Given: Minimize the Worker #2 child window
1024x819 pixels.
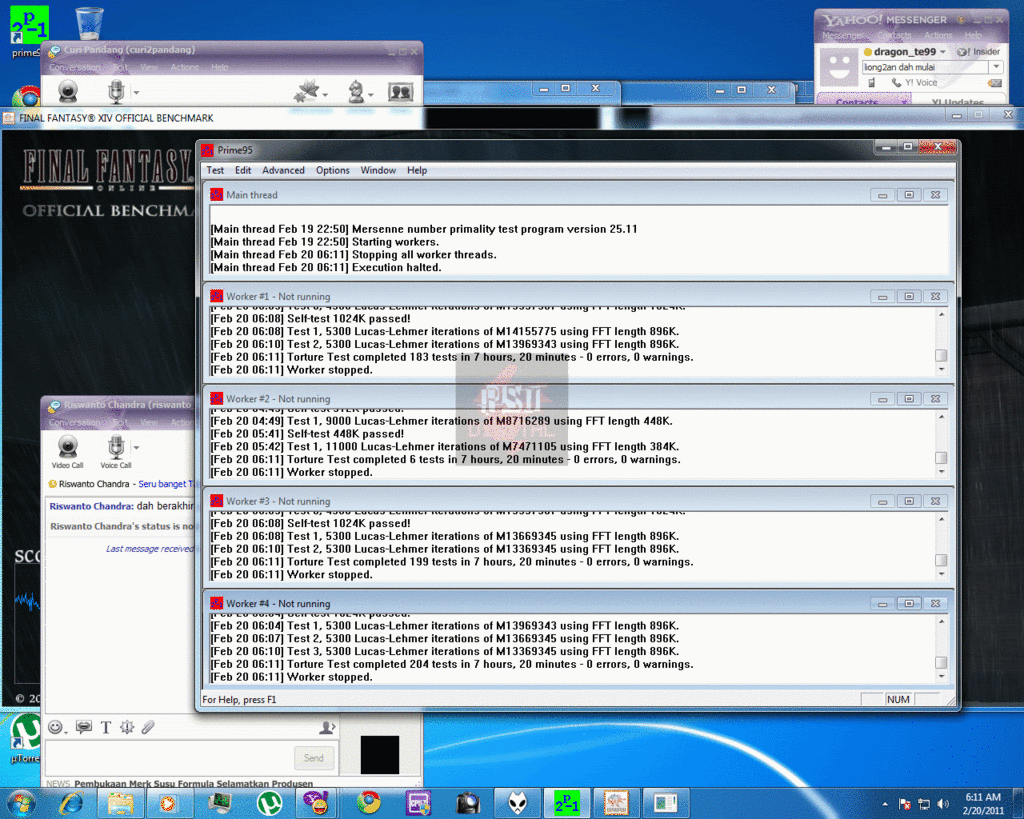Looking at the screenshot, I should [x=882, y=399].
